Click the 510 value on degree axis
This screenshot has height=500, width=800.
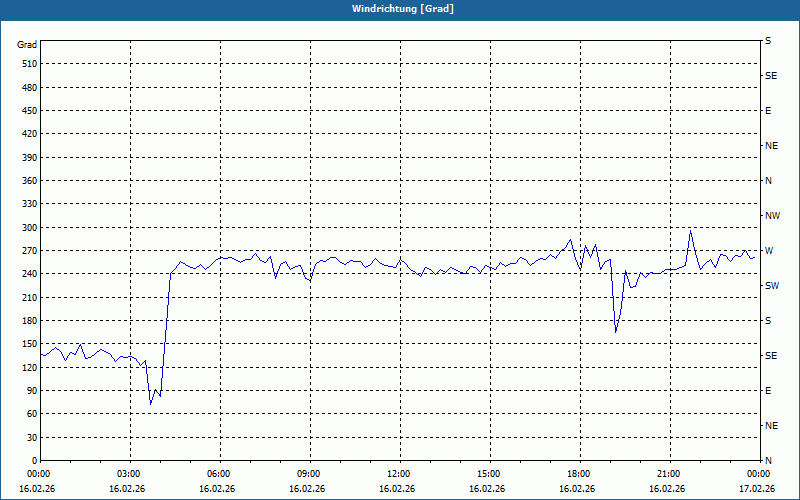click(x=30, y=64)
